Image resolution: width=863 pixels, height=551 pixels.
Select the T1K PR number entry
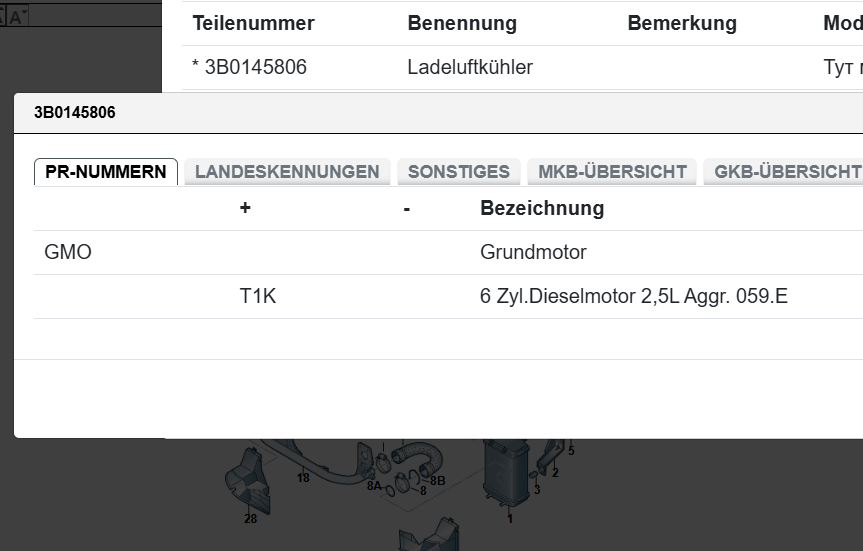pyautogui.click(x=258, y=296)
